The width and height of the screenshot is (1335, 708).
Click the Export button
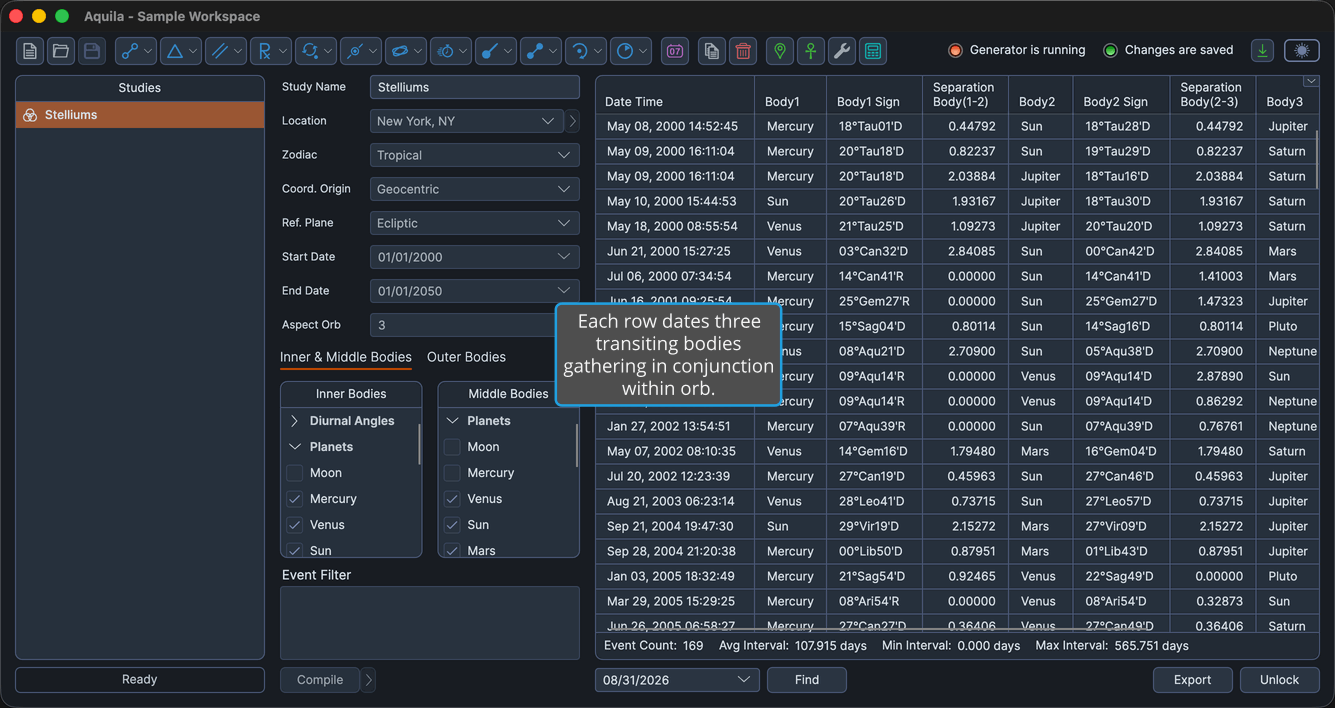click(x=1193, y=680)
